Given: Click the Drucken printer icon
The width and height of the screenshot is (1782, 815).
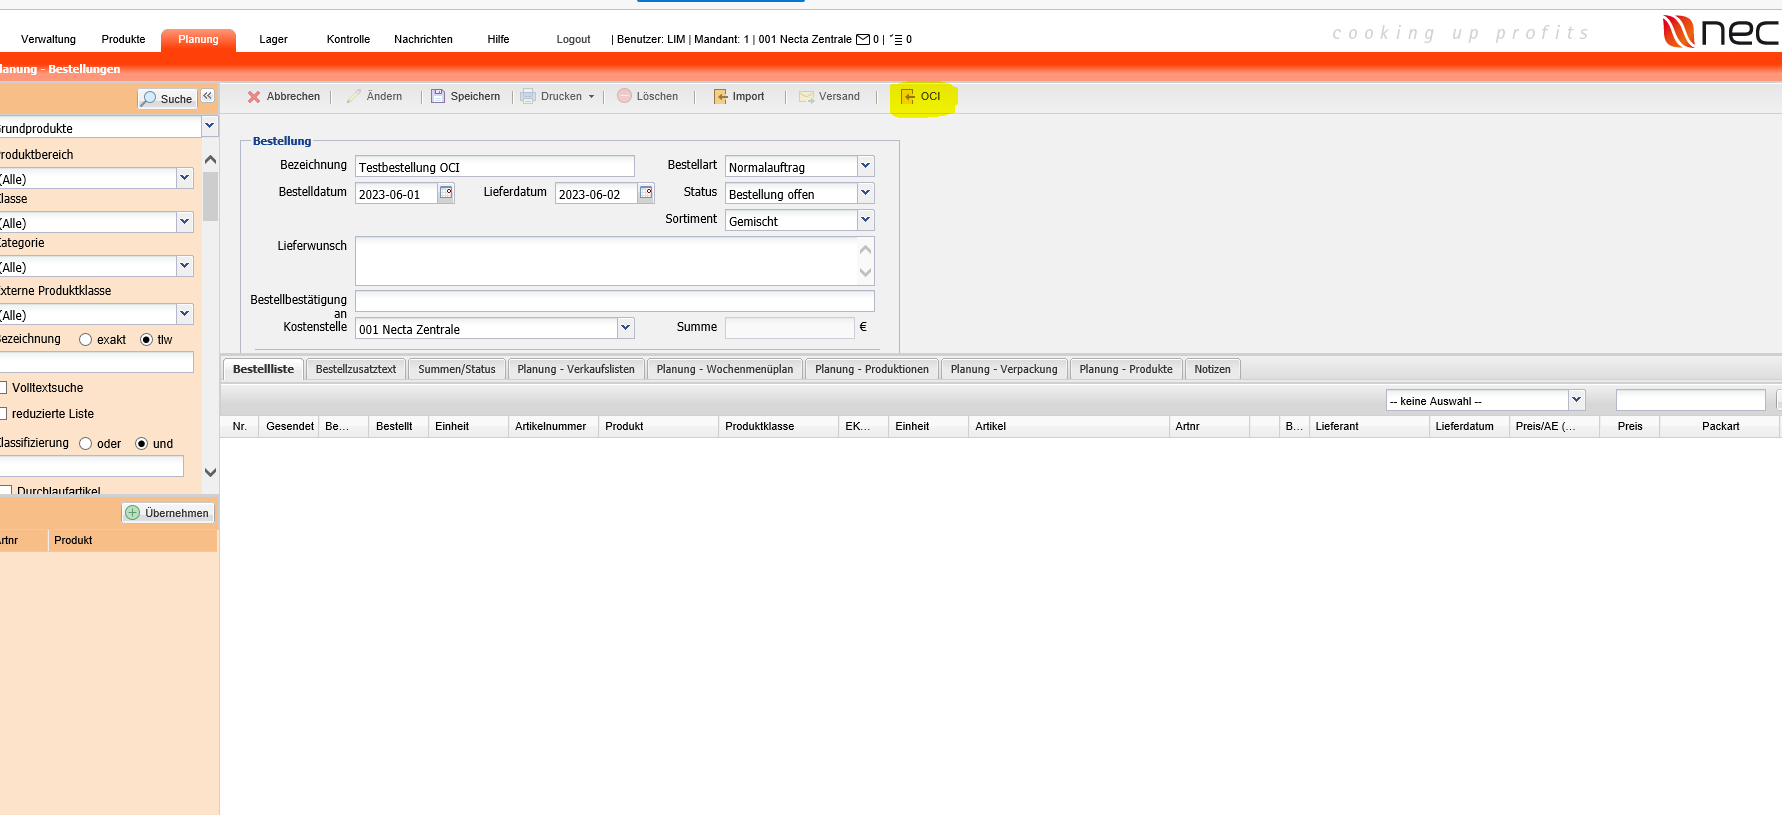Looking at the screenshot, I should (528, 97).
